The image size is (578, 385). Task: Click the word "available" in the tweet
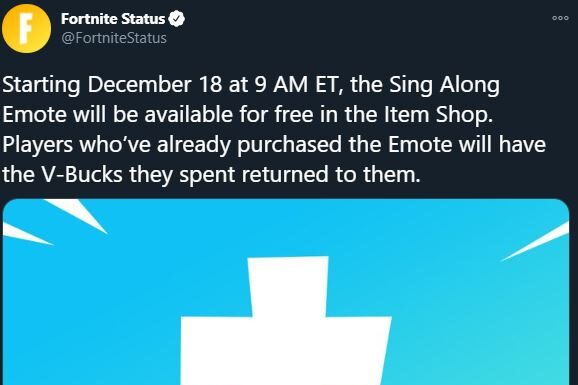(x=188, y=115)
